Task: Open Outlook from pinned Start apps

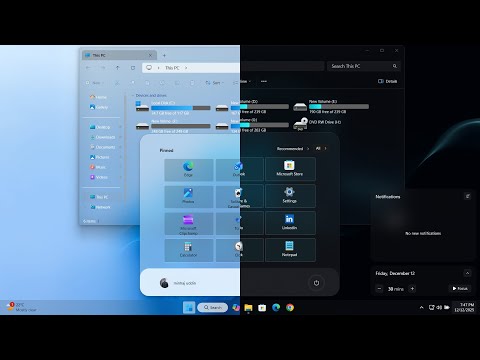Action: coord(240,170)
